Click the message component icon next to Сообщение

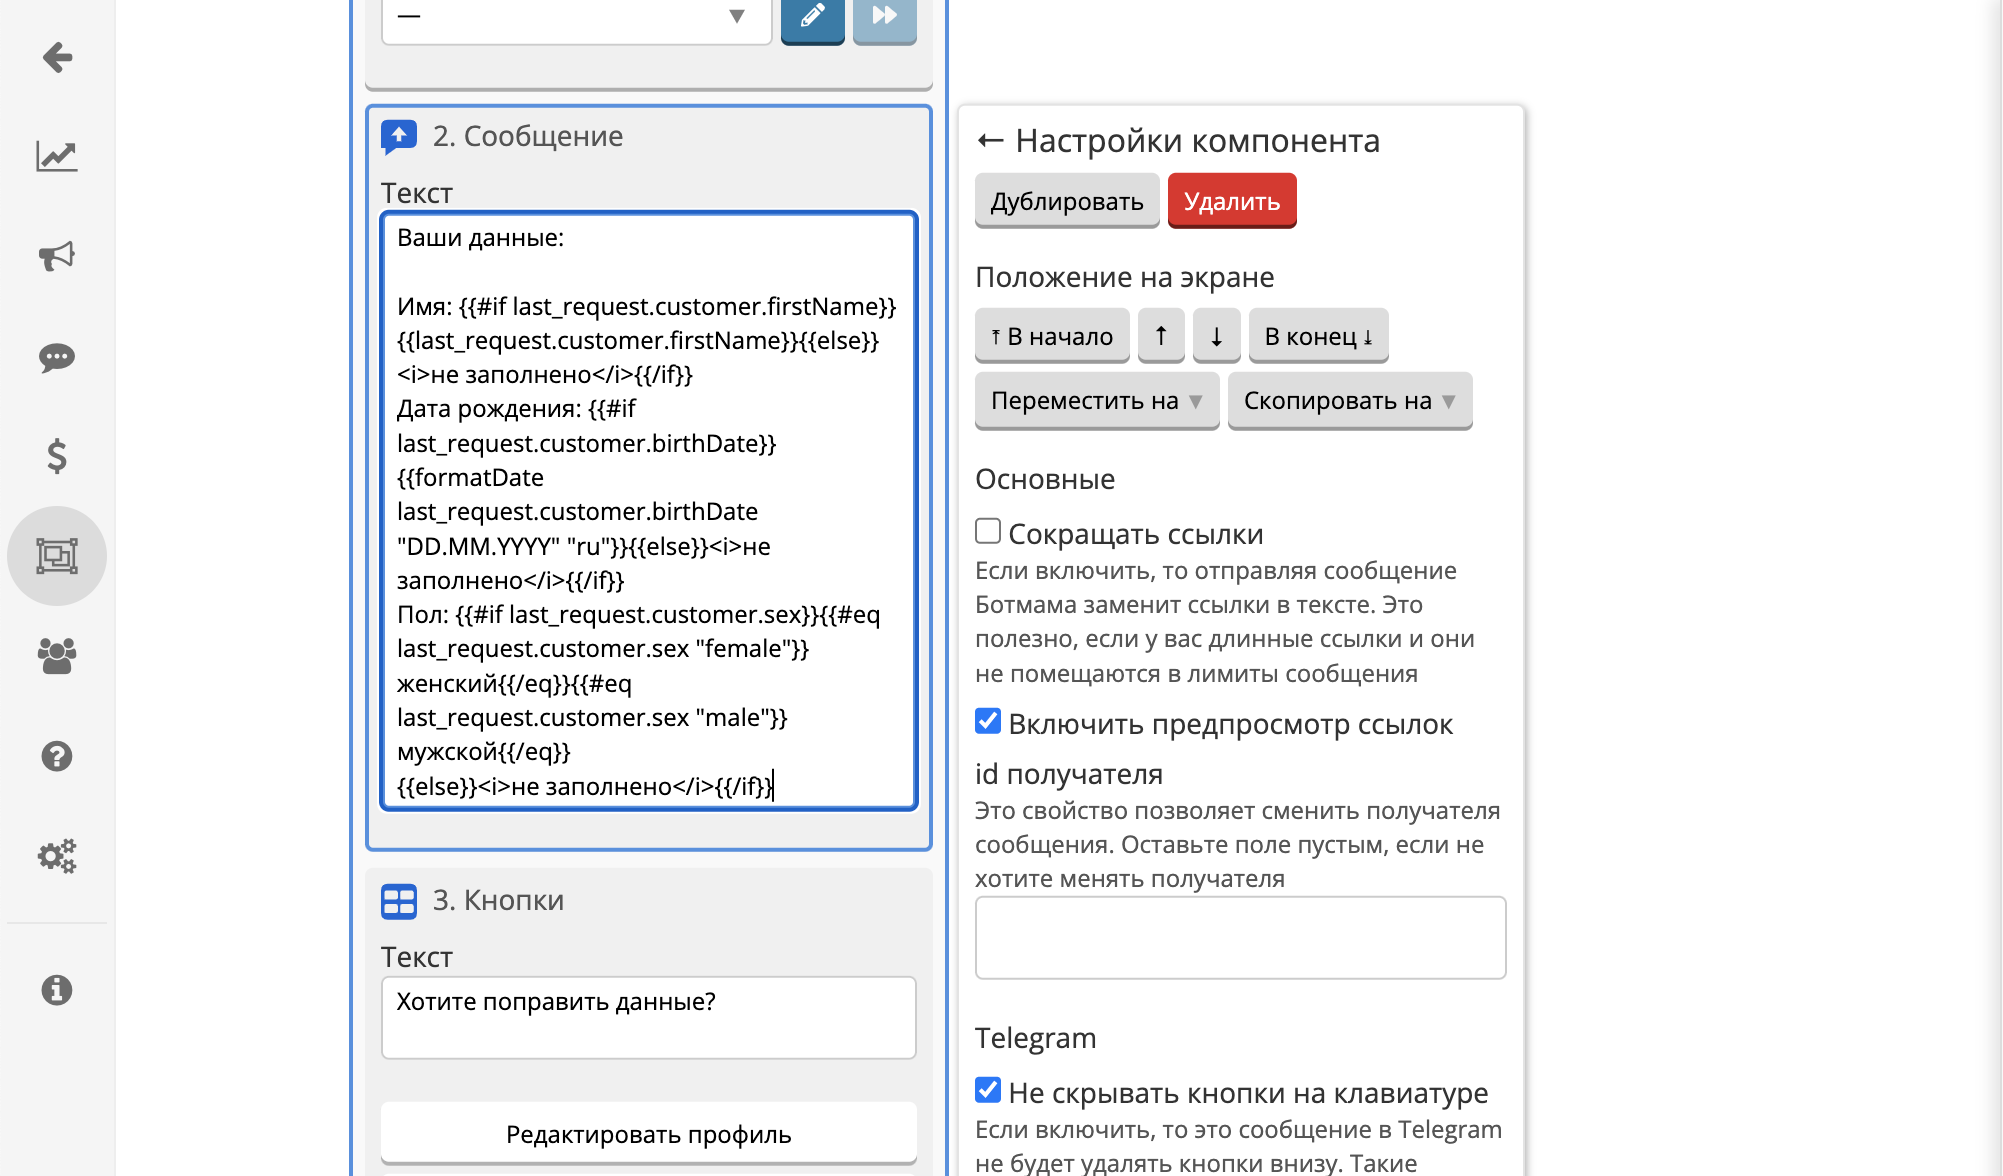tap(399, 137)
